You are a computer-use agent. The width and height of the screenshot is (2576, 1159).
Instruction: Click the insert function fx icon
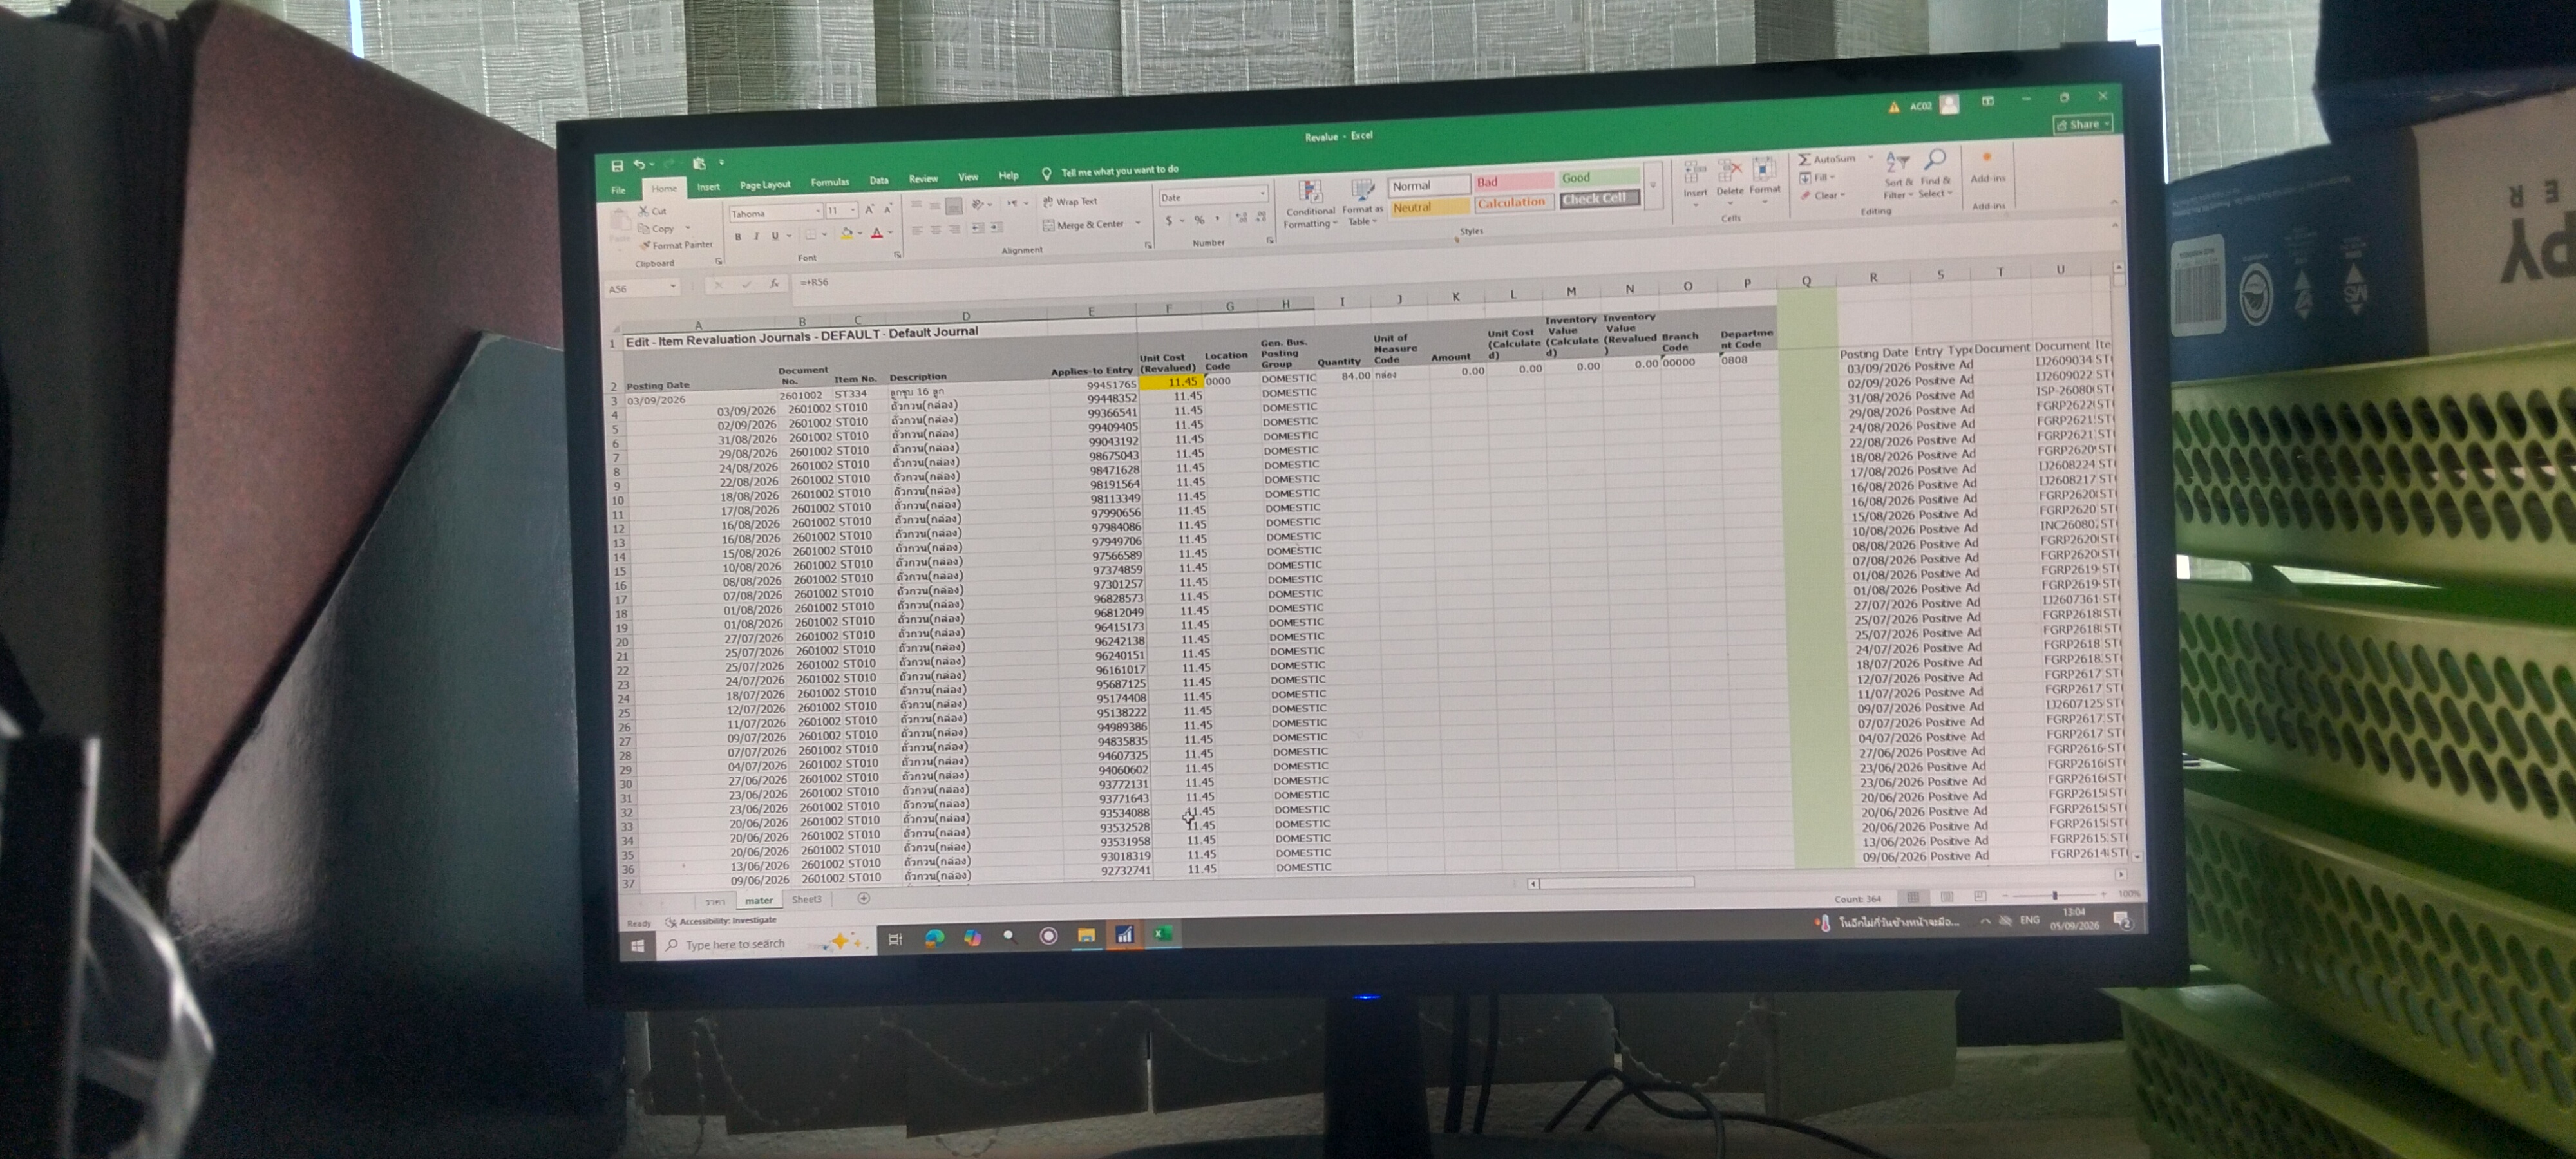774,284
